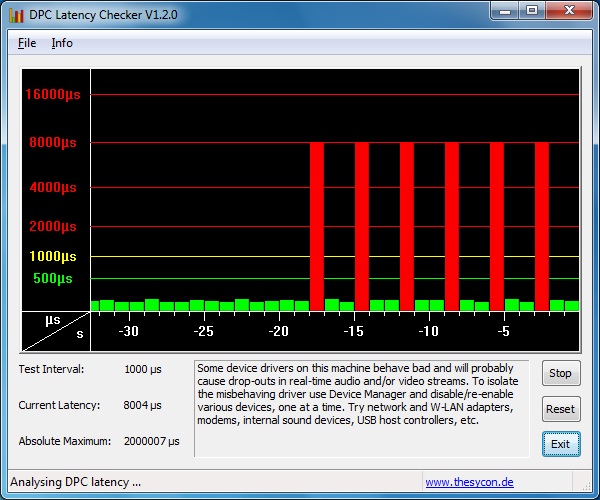Viewport: 600px width, 500px height.
Task: Exit the application using the Exit button
Action: [x=560, y=444]
